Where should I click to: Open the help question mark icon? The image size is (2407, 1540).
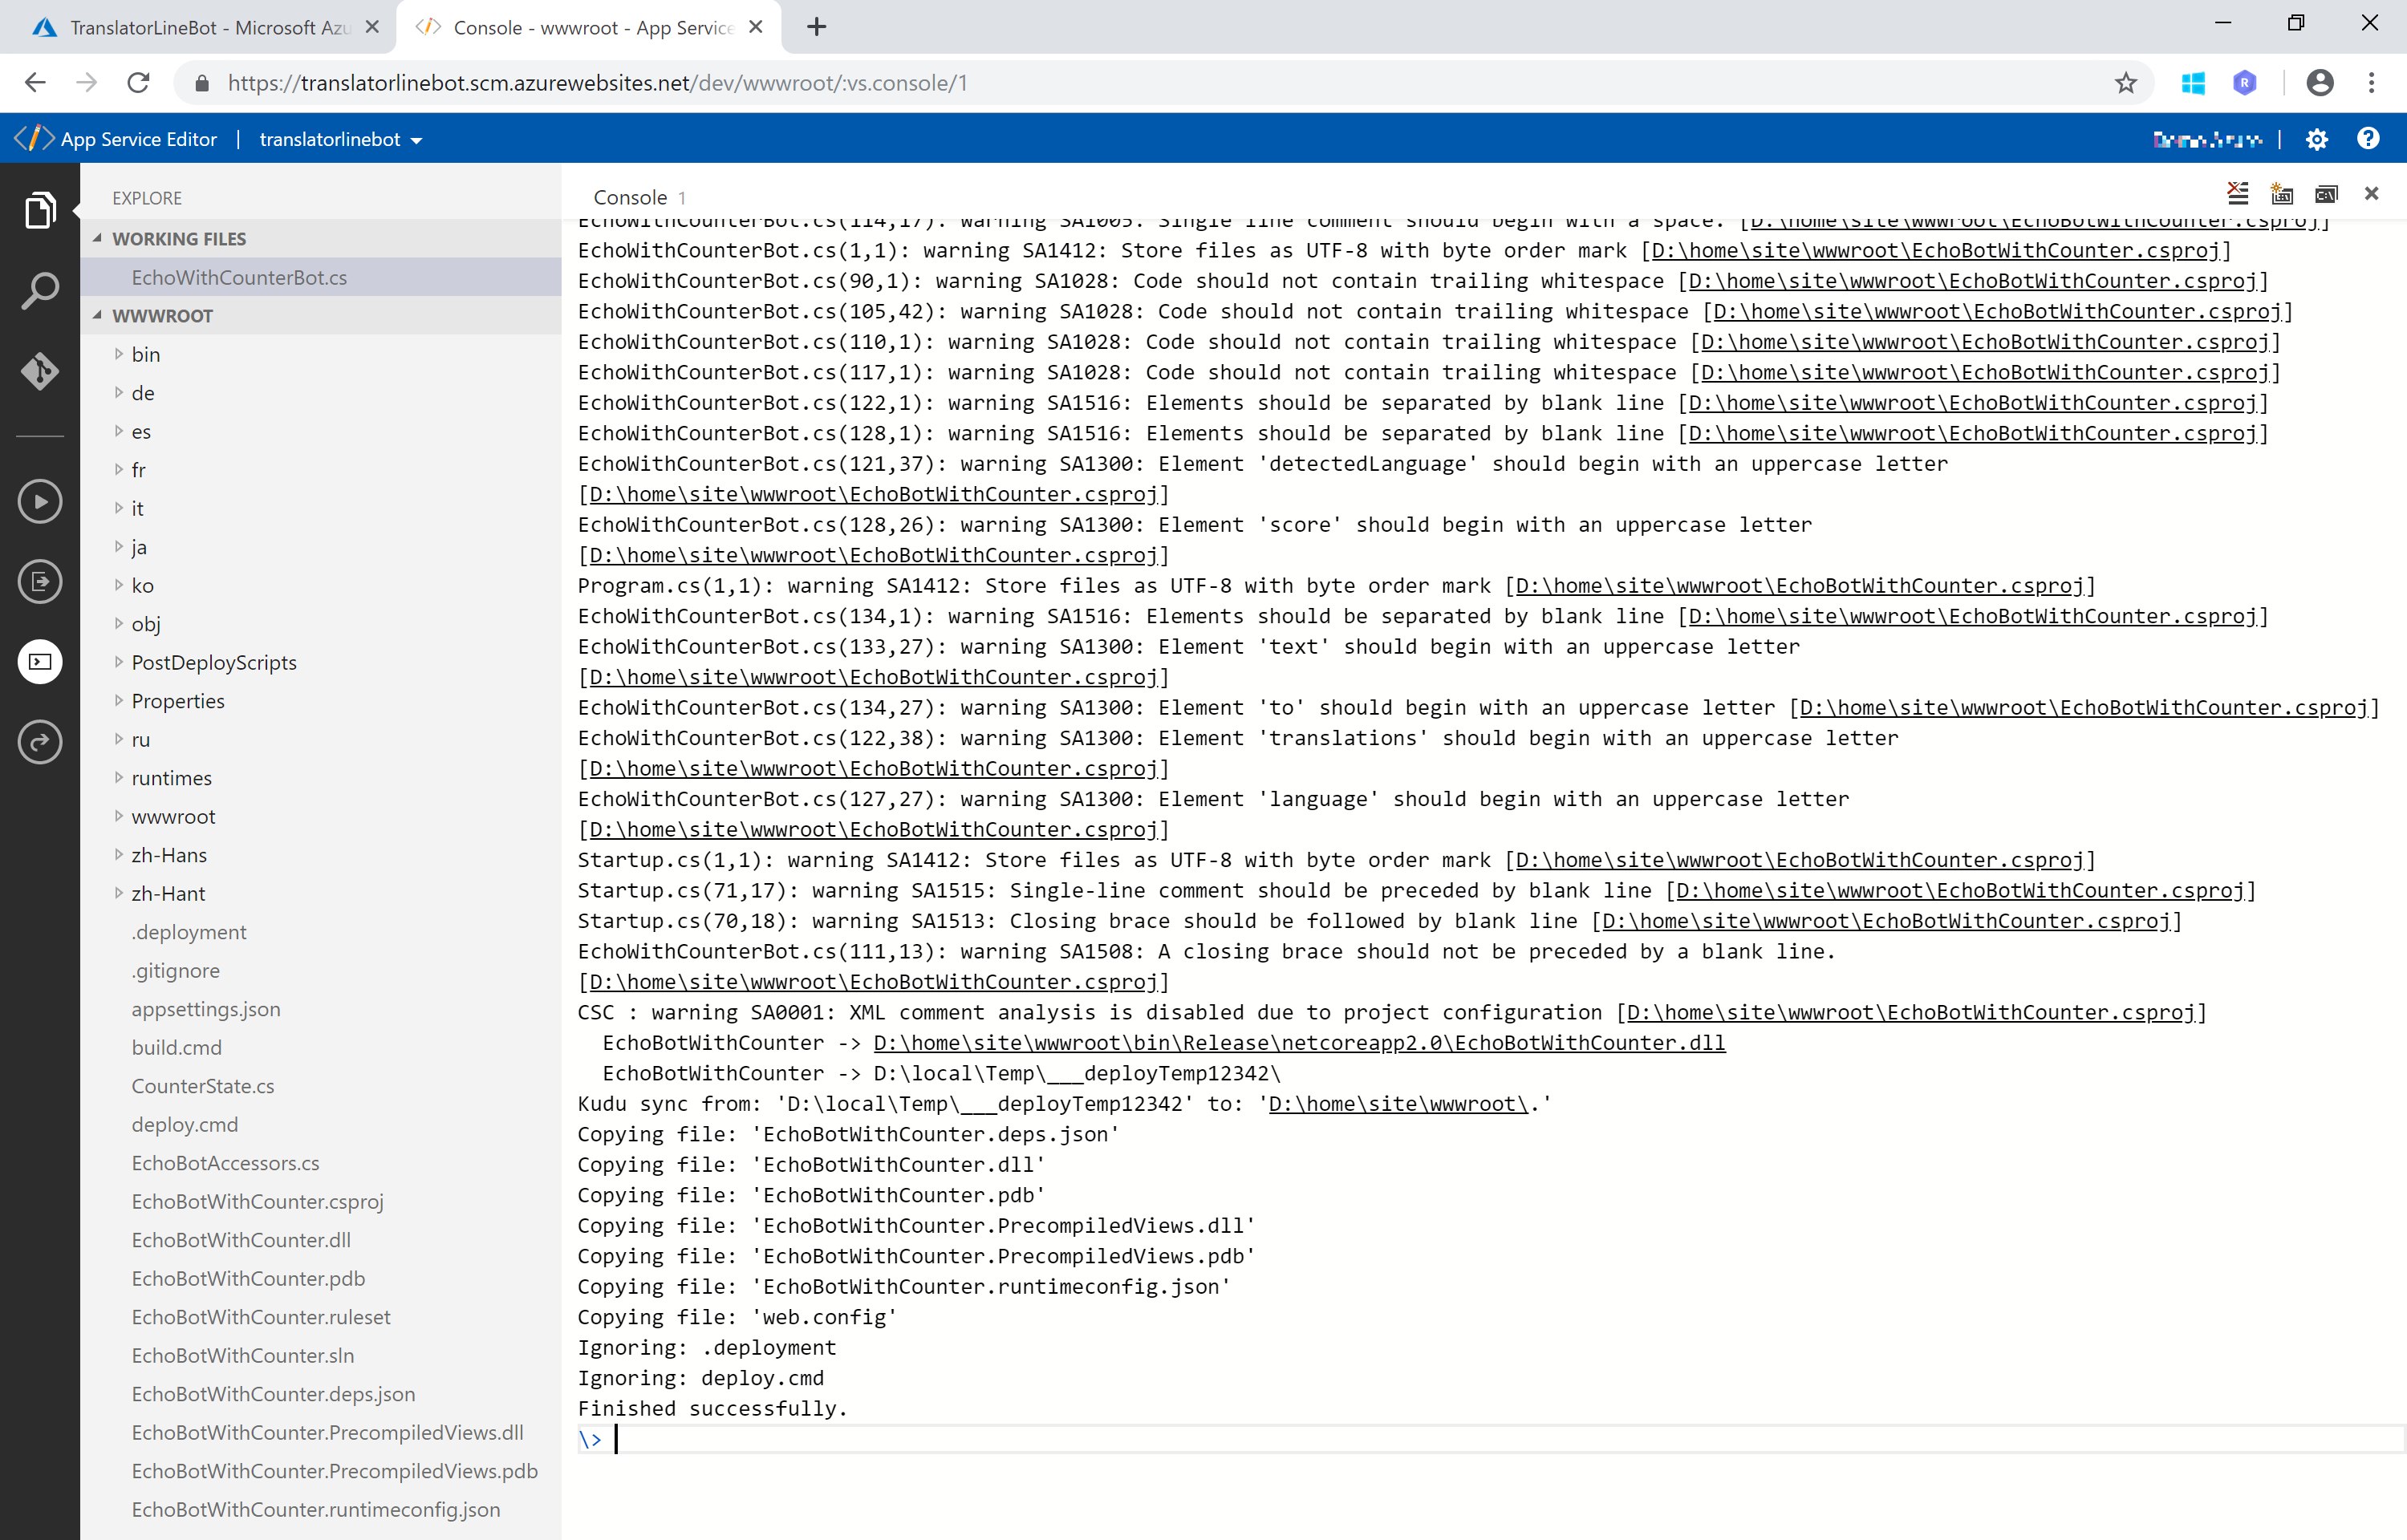coord(2367,139)
